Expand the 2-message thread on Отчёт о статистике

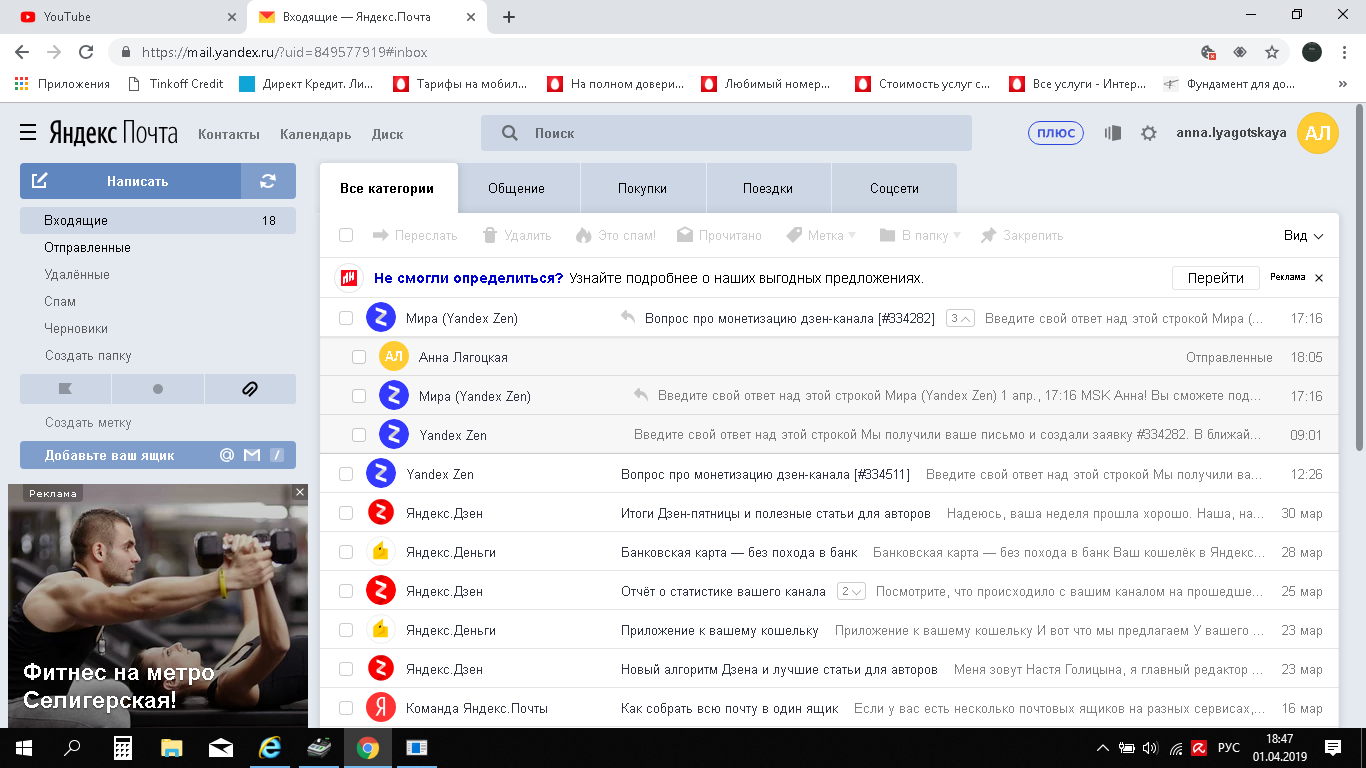tap(851, 591)
